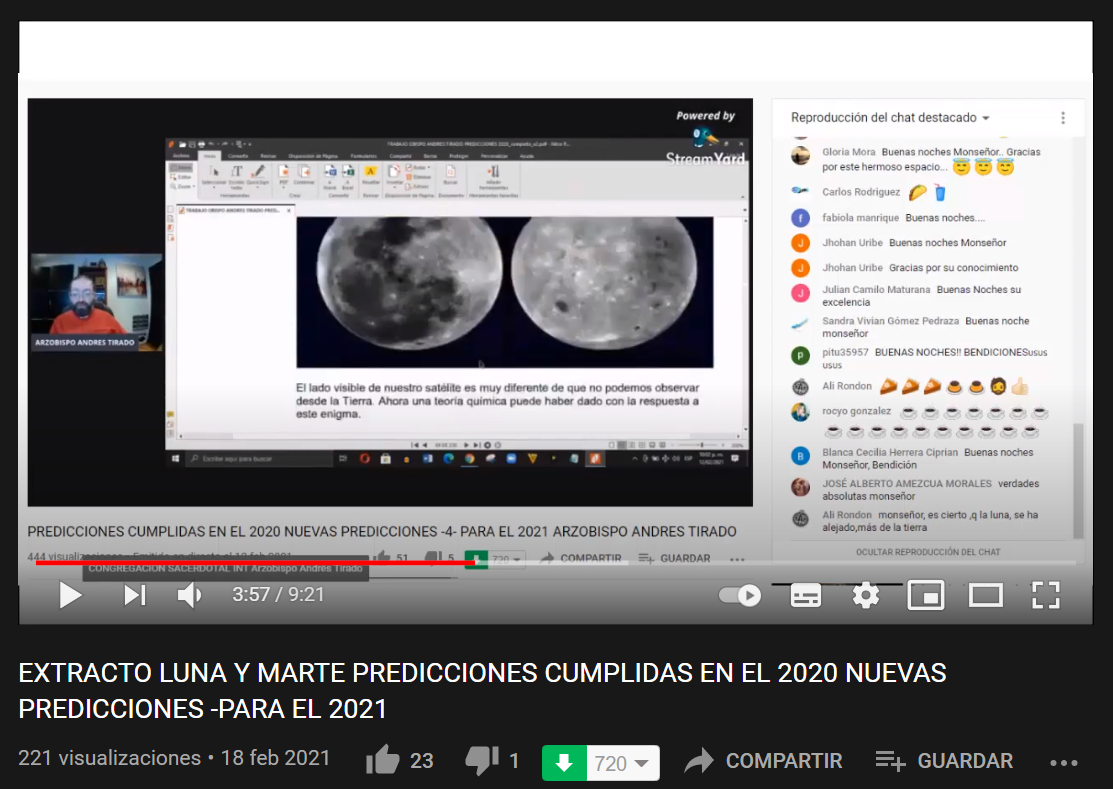The height and width of the screenshot is (789, 1113).
Task: Click Jhohan Uribe's 'Gracias por su conocimiento' message
Action: pyautogui.click(x=953, y=267)
